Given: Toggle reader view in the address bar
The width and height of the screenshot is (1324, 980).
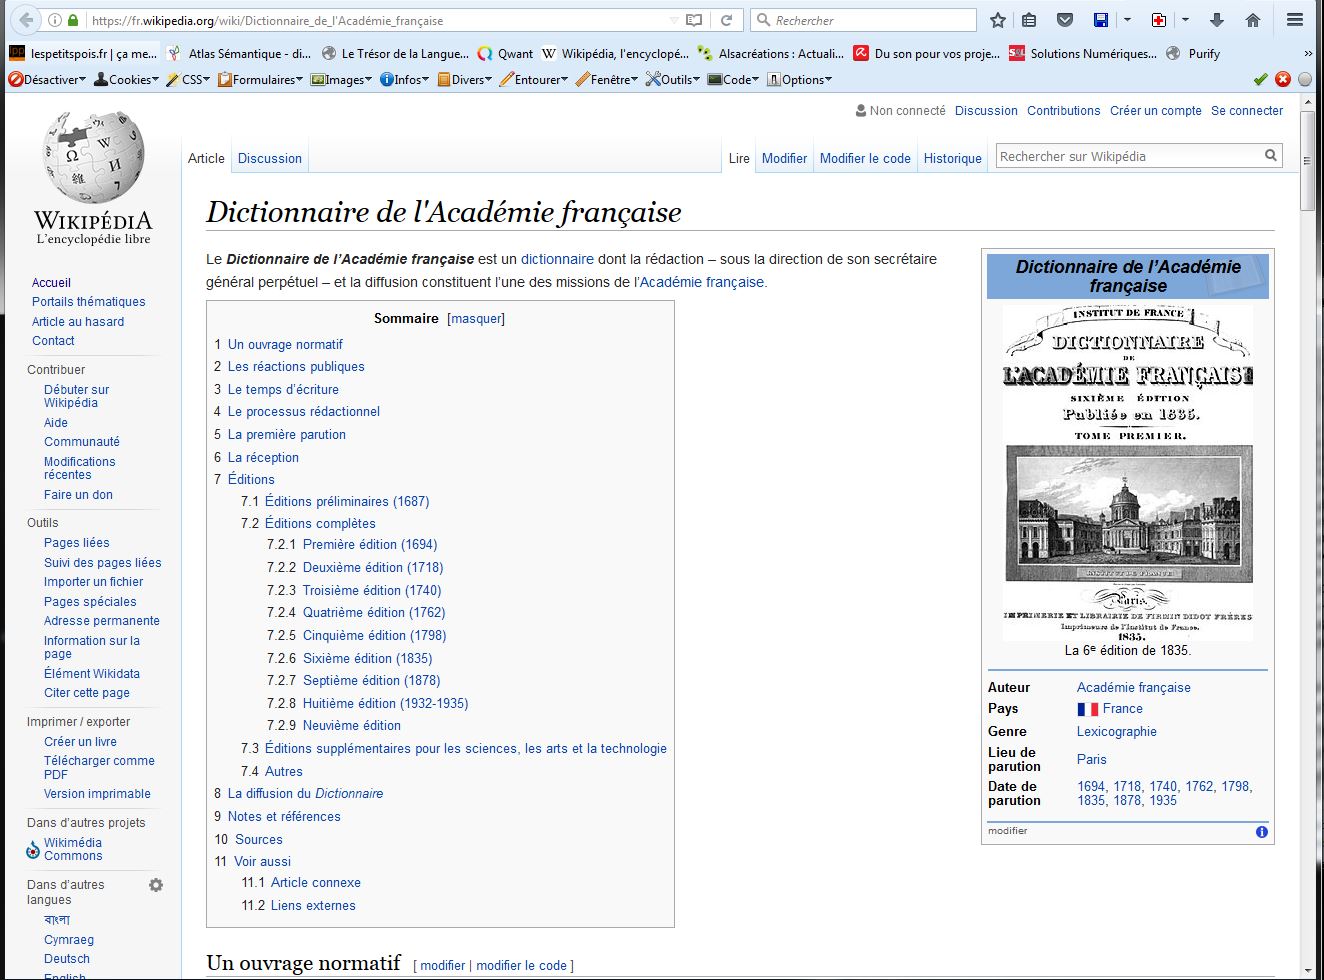Looking at the screenshot, I should coord(694,20).
